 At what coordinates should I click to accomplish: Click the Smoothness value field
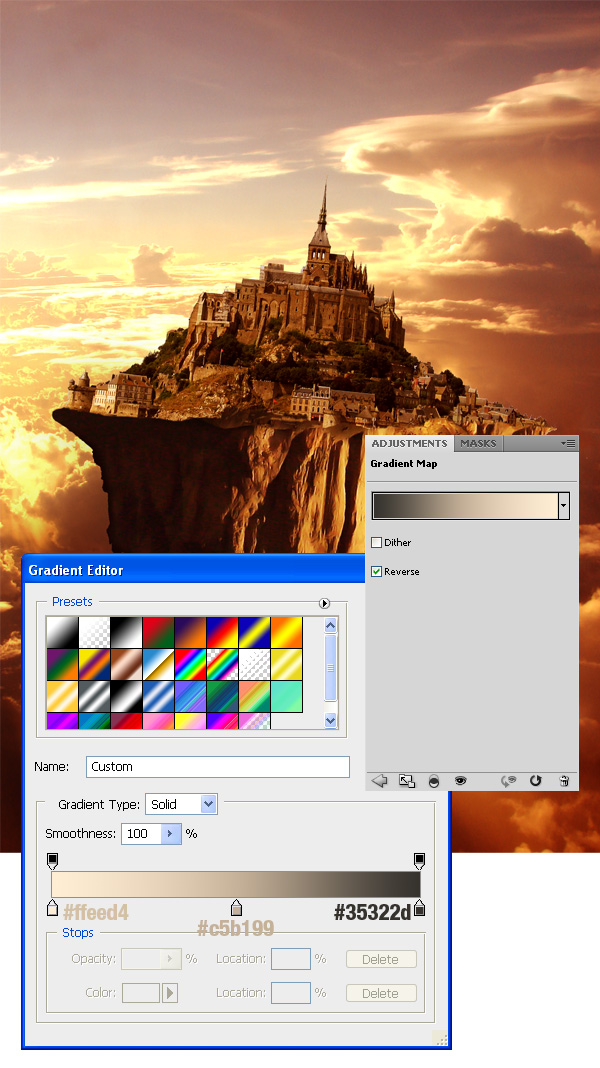[x=142, y=834]
